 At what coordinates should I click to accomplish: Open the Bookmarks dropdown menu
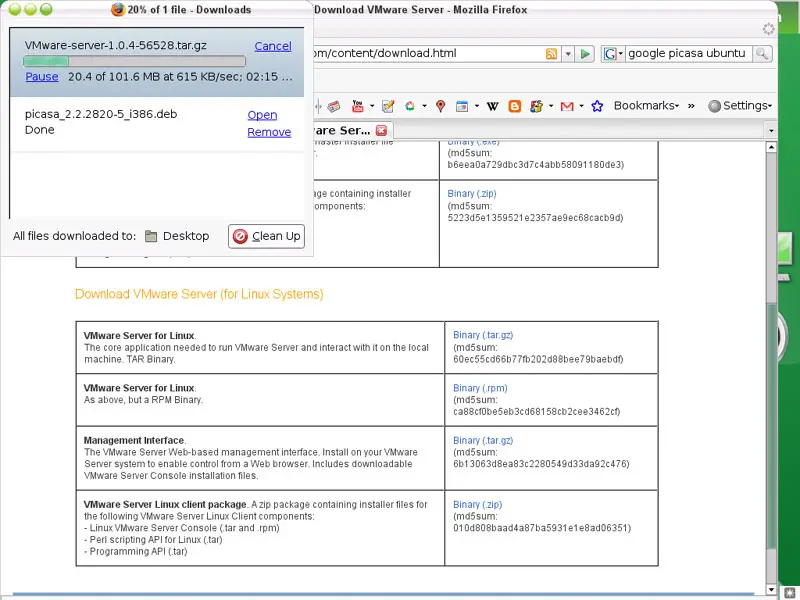click(646, 106)
